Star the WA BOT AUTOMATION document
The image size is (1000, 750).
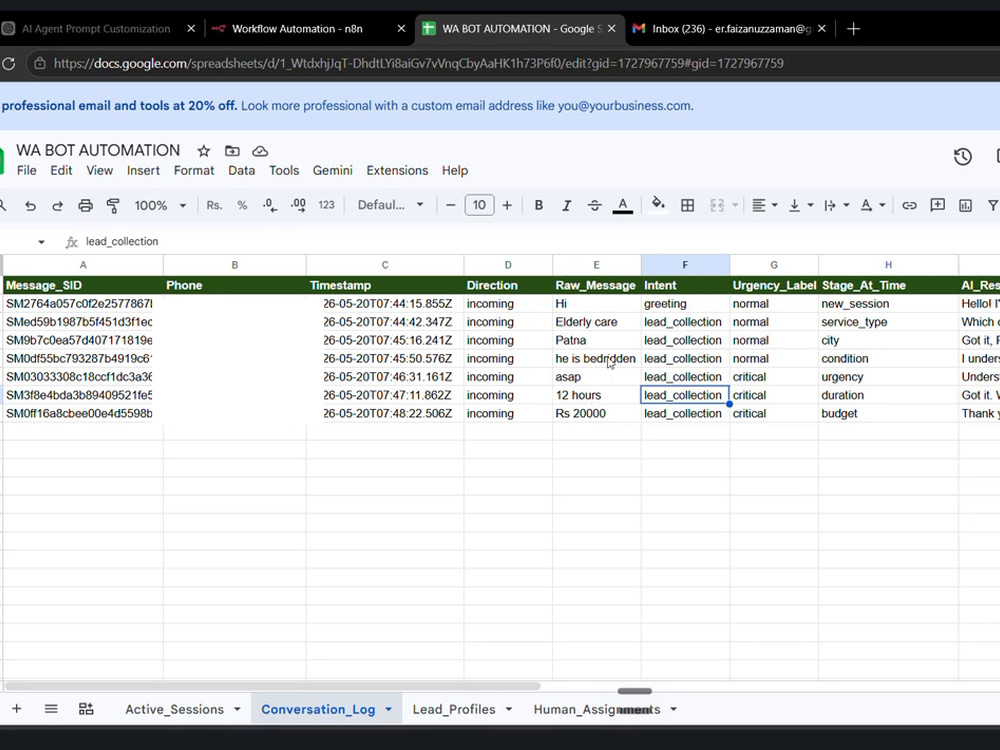203,151
